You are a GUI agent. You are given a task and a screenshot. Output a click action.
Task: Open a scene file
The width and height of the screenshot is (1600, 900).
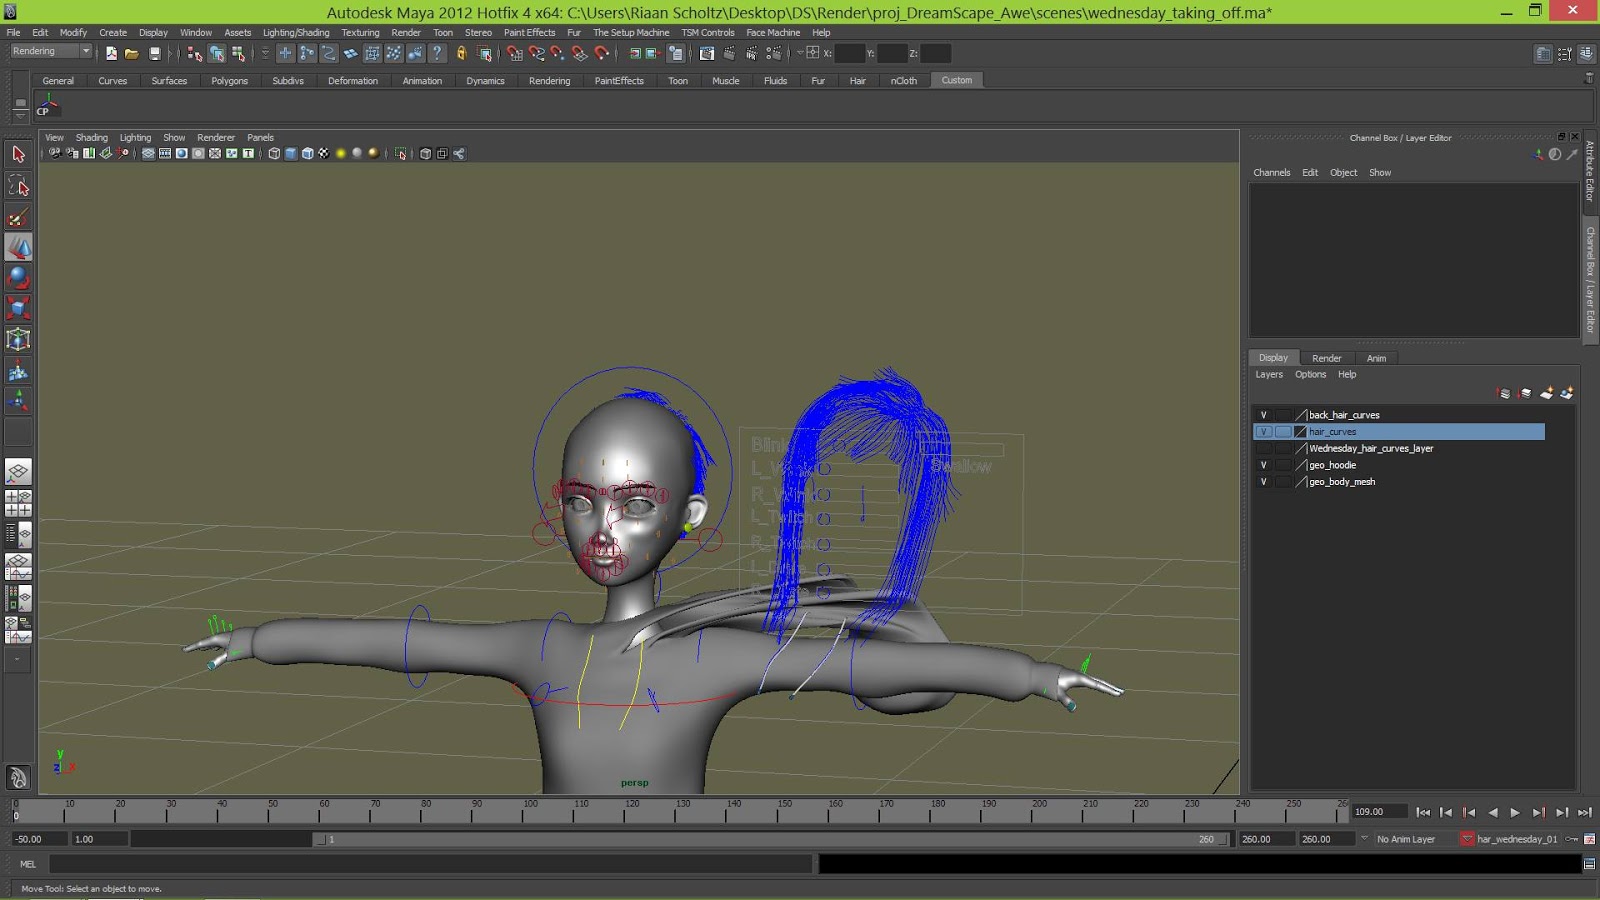click(x=132, y=53)
